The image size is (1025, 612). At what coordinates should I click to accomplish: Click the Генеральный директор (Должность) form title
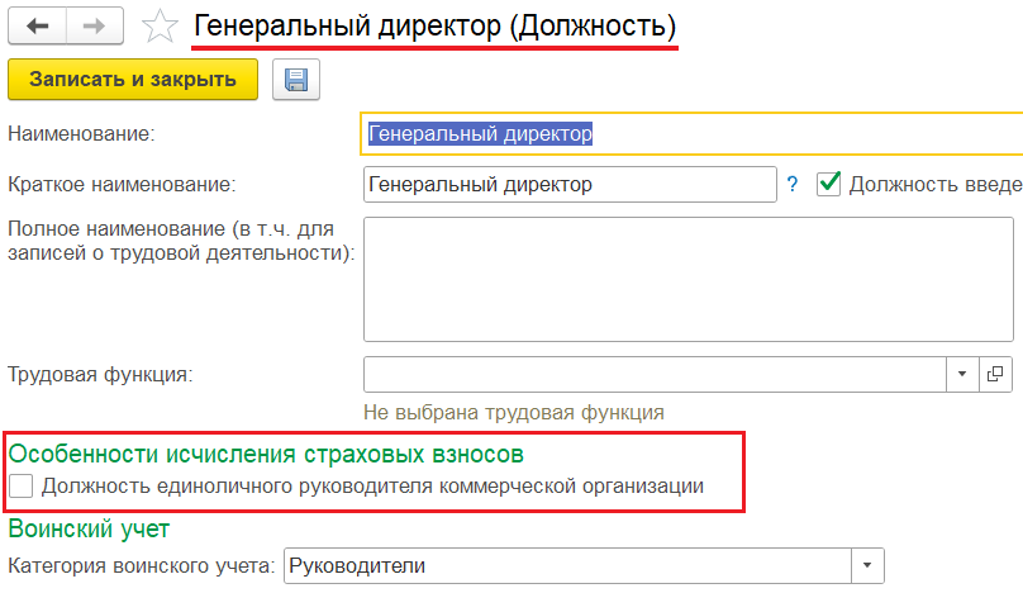(434, 26)
